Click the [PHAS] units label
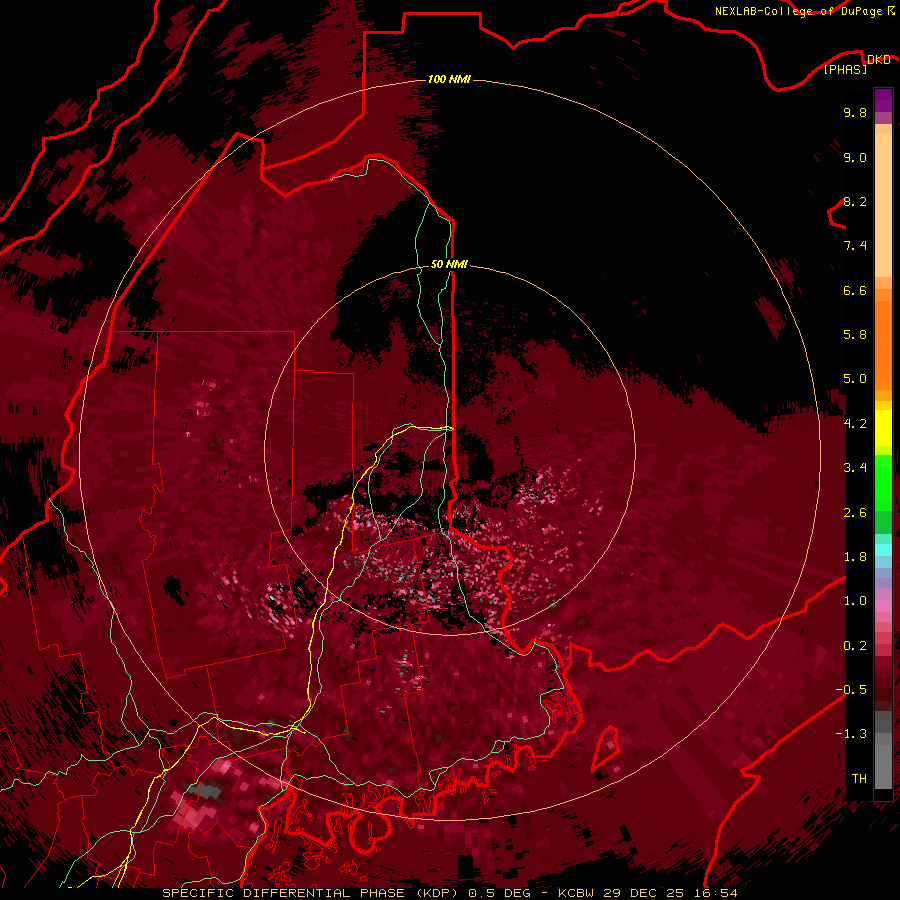 pyautogui.click(x=845, y=70)
